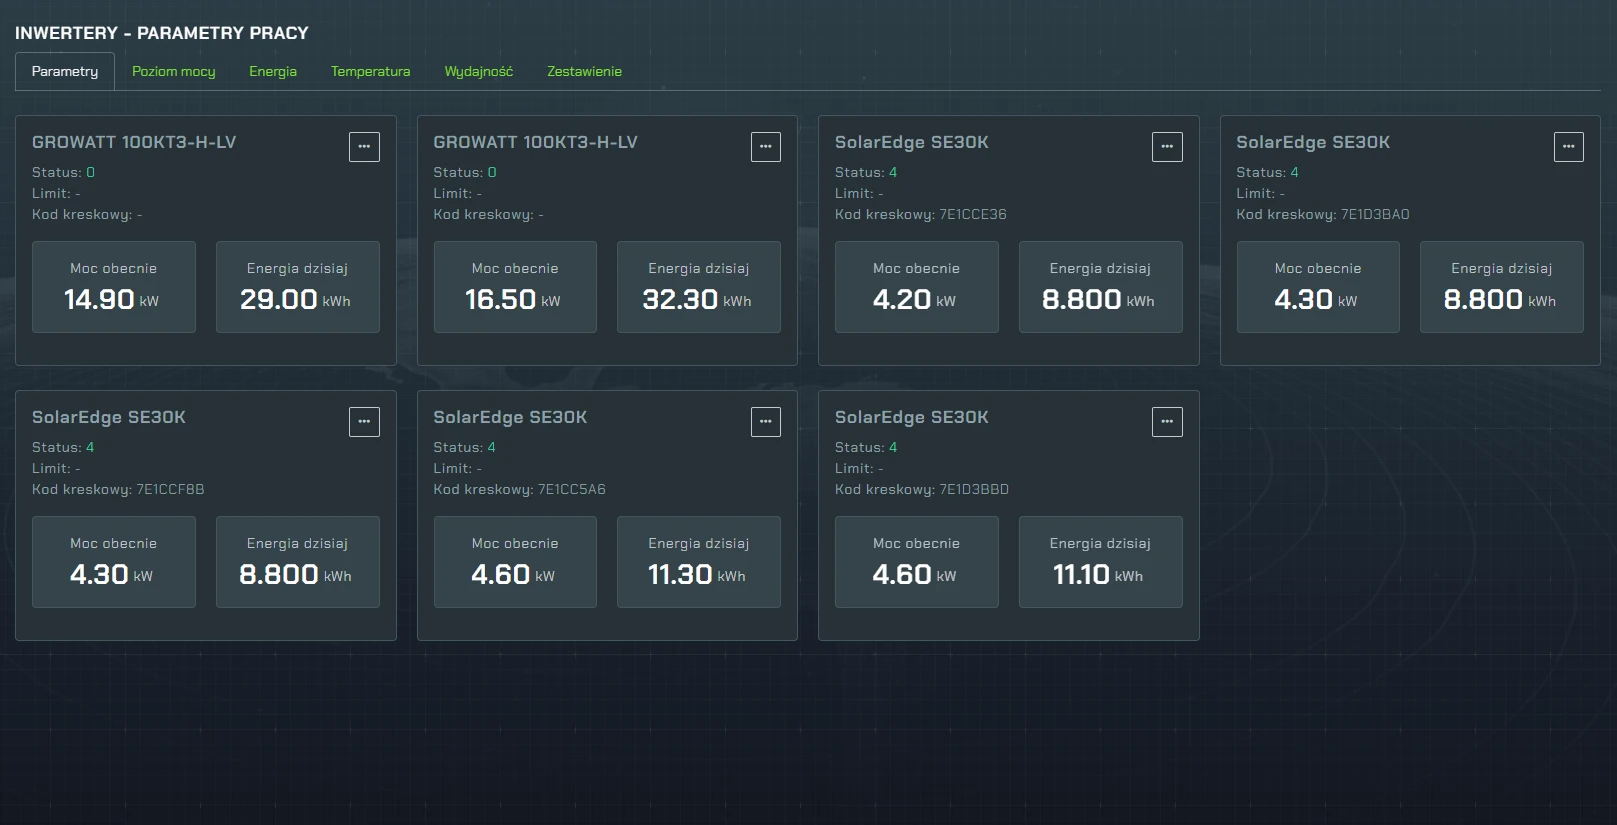
Task: Open the three-dot menu for inverter 7E1CCF8B
Action: (364, 422)
